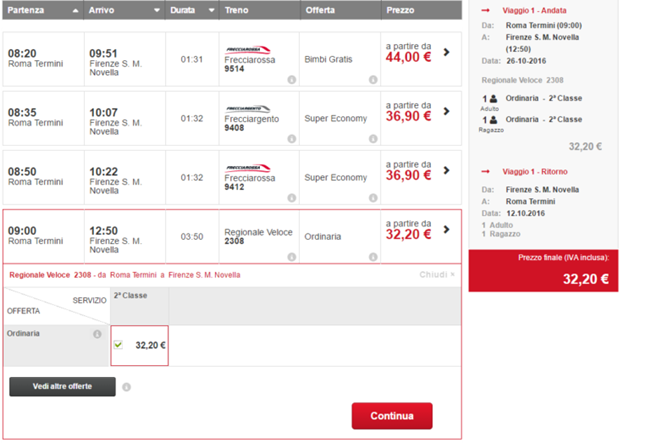Image resolution: width=650 pixels, height=443 pixels.
Task: Click the Continua button
Action: (x=391, y=415)
